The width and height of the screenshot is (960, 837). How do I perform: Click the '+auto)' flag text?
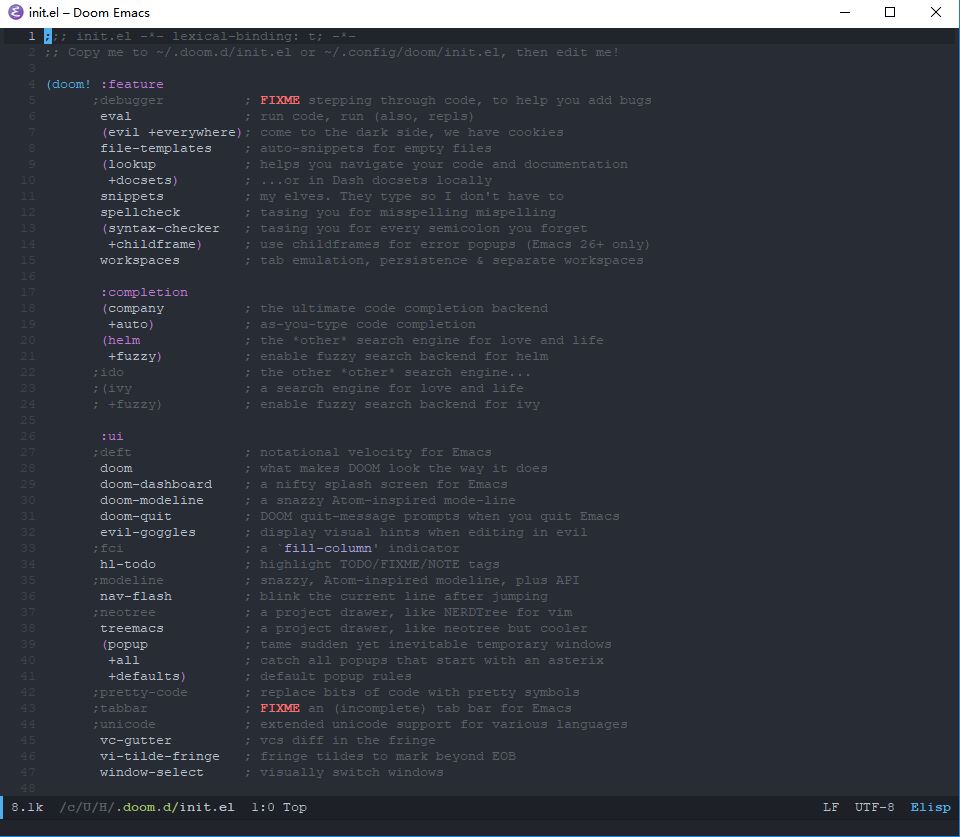pos(131,325)
